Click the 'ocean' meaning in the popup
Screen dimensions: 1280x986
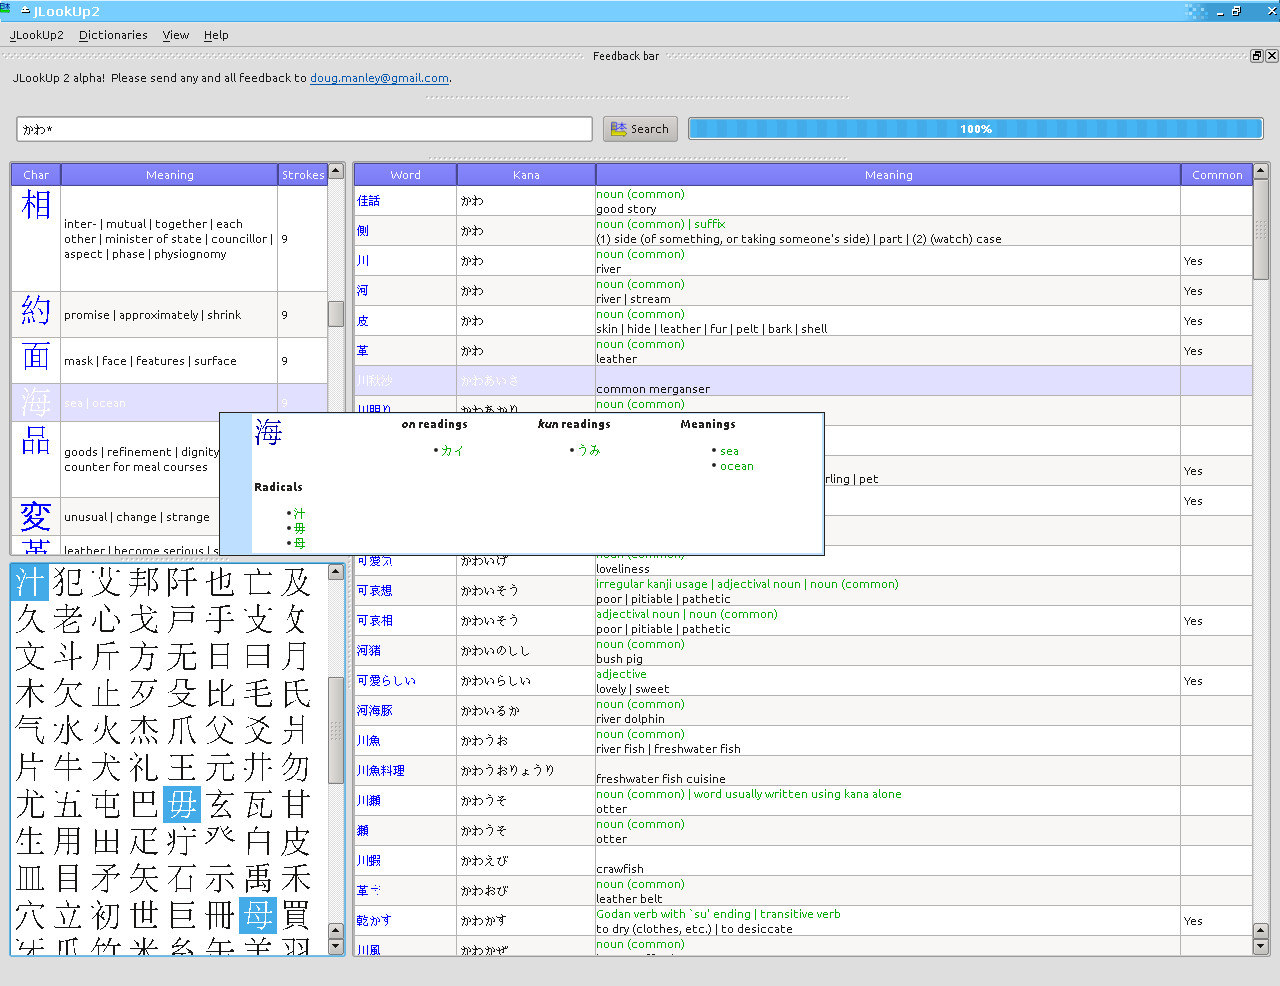point(737,466)
